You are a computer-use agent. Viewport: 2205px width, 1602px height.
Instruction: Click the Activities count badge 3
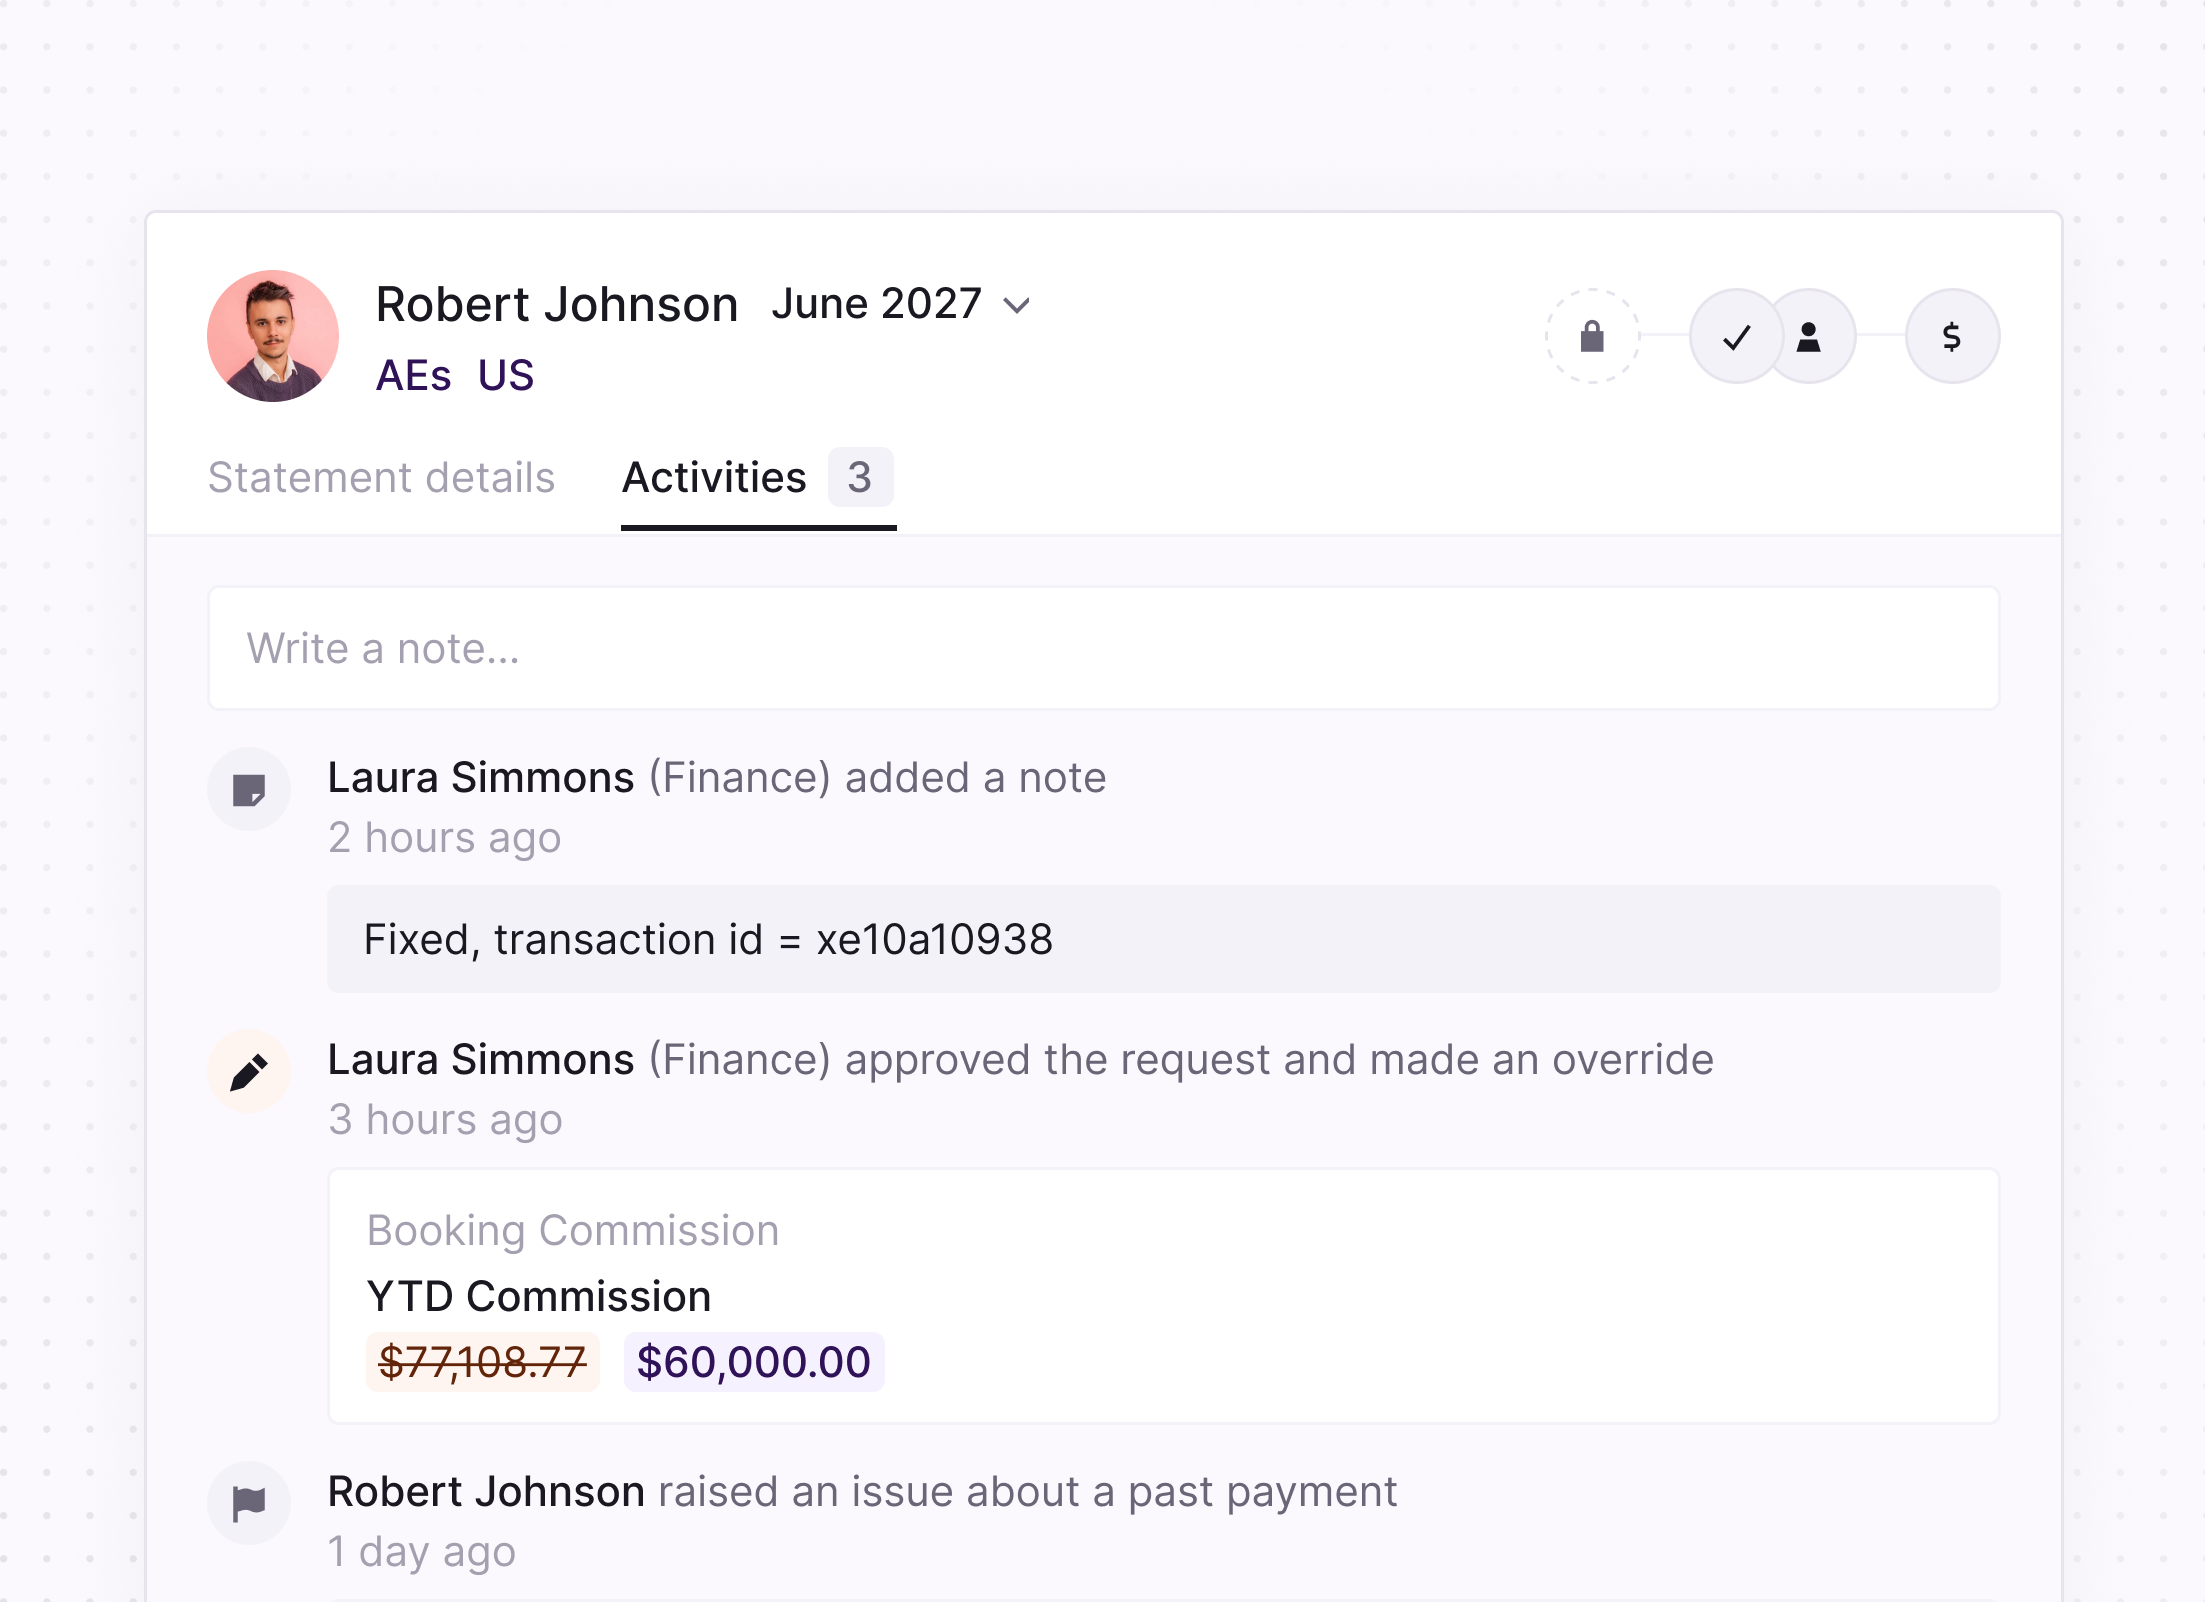(x=860, y=477)
